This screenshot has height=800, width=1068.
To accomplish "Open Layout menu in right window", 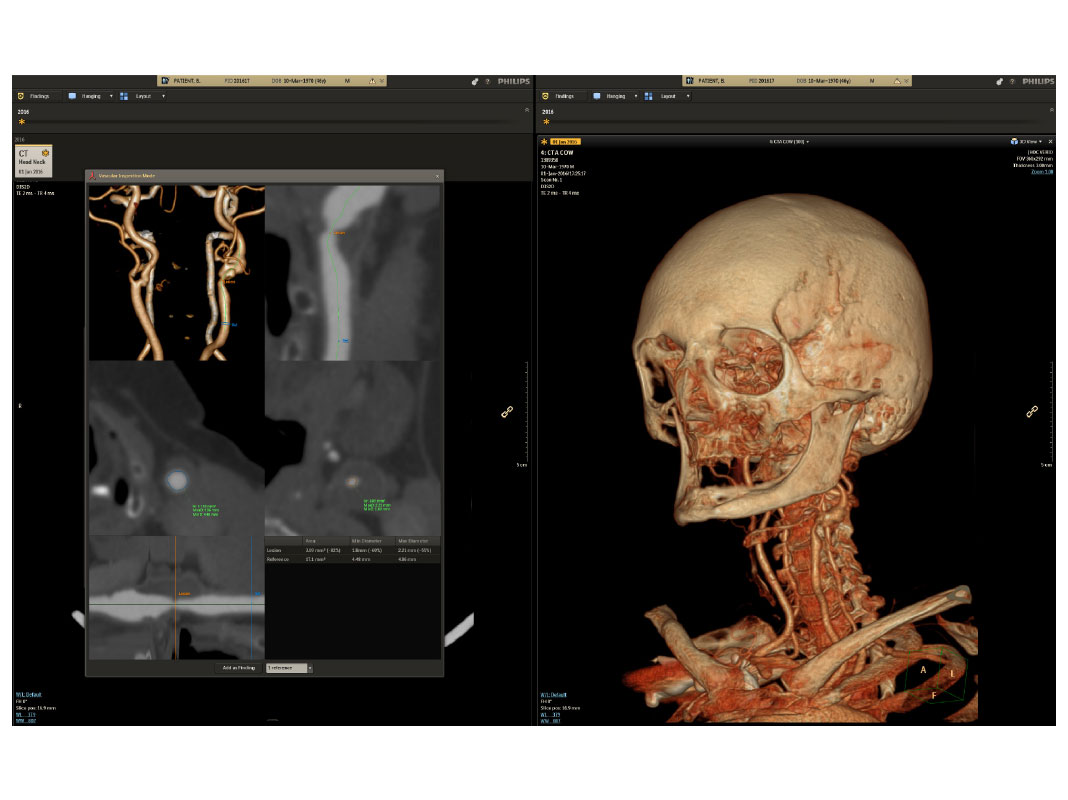I will (x=669, y=96).
